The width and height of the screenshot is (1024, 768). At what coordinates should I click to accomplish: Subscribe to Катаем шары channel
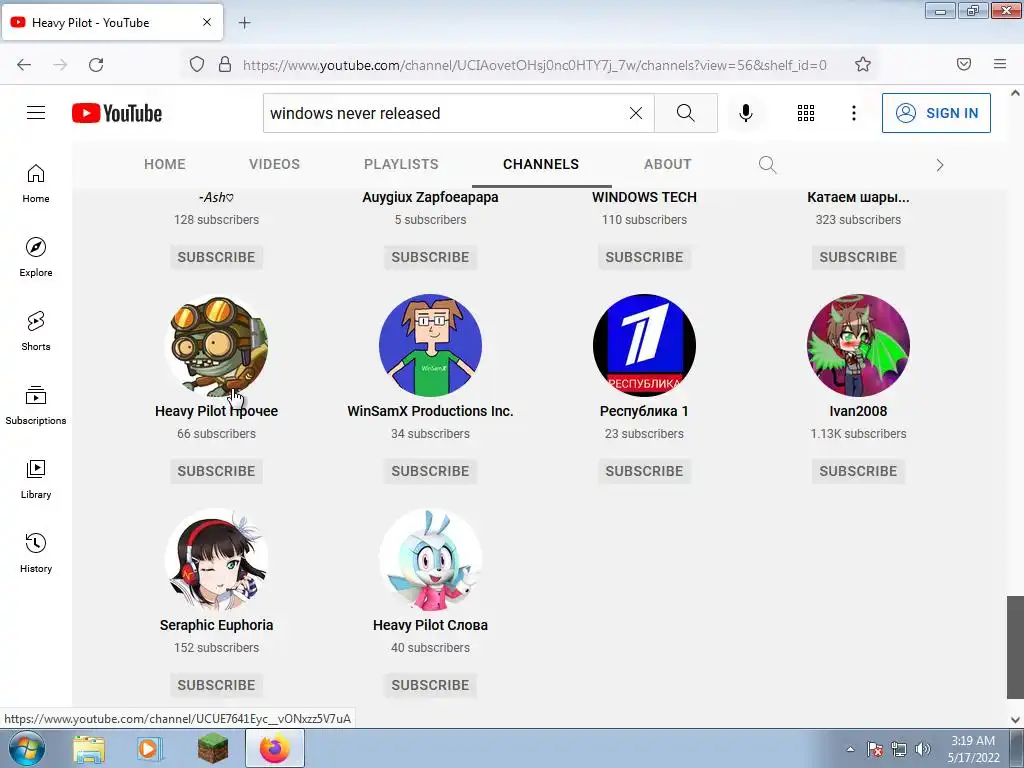(x=858, y=257)
